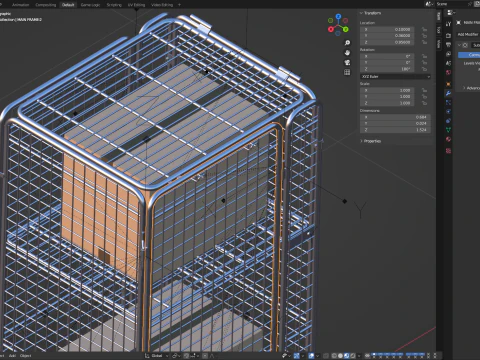This screenshot has width=480, height=360.
Task: Select Solid viewport shading mode
Action: click(x=340, y=356)
